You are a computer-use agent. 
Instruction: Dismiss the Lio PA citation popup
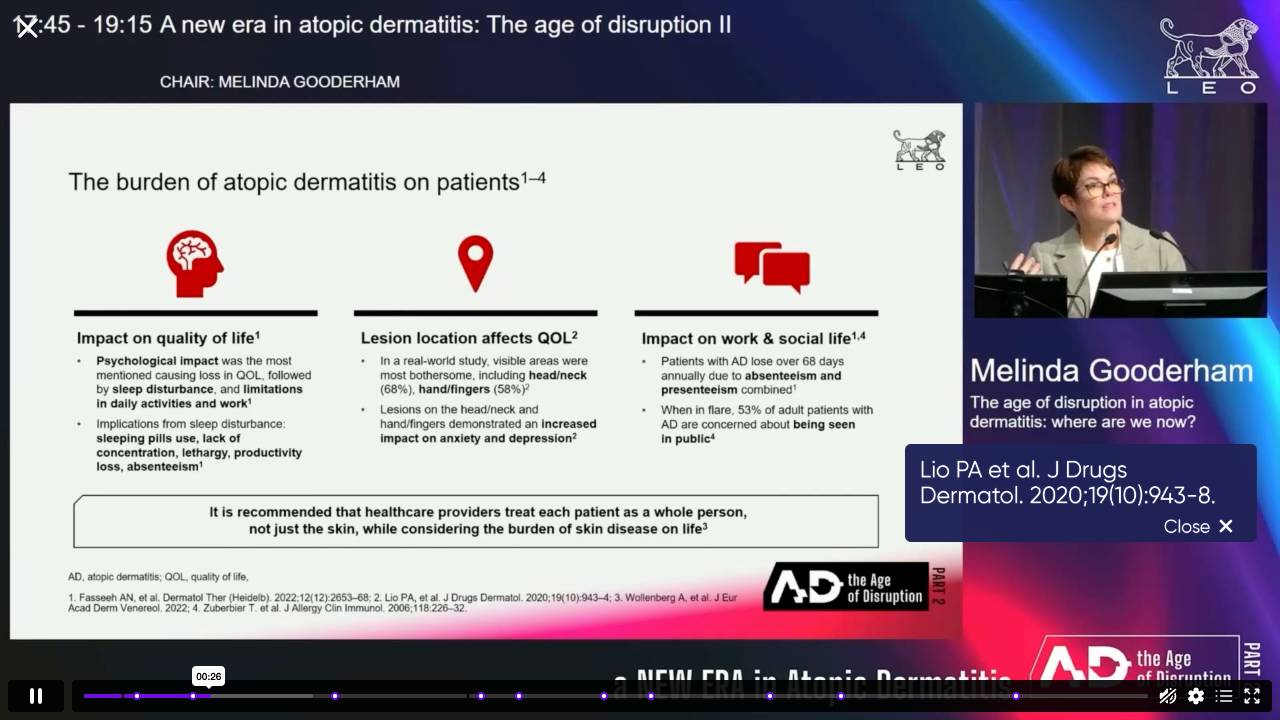[1198, 526]
